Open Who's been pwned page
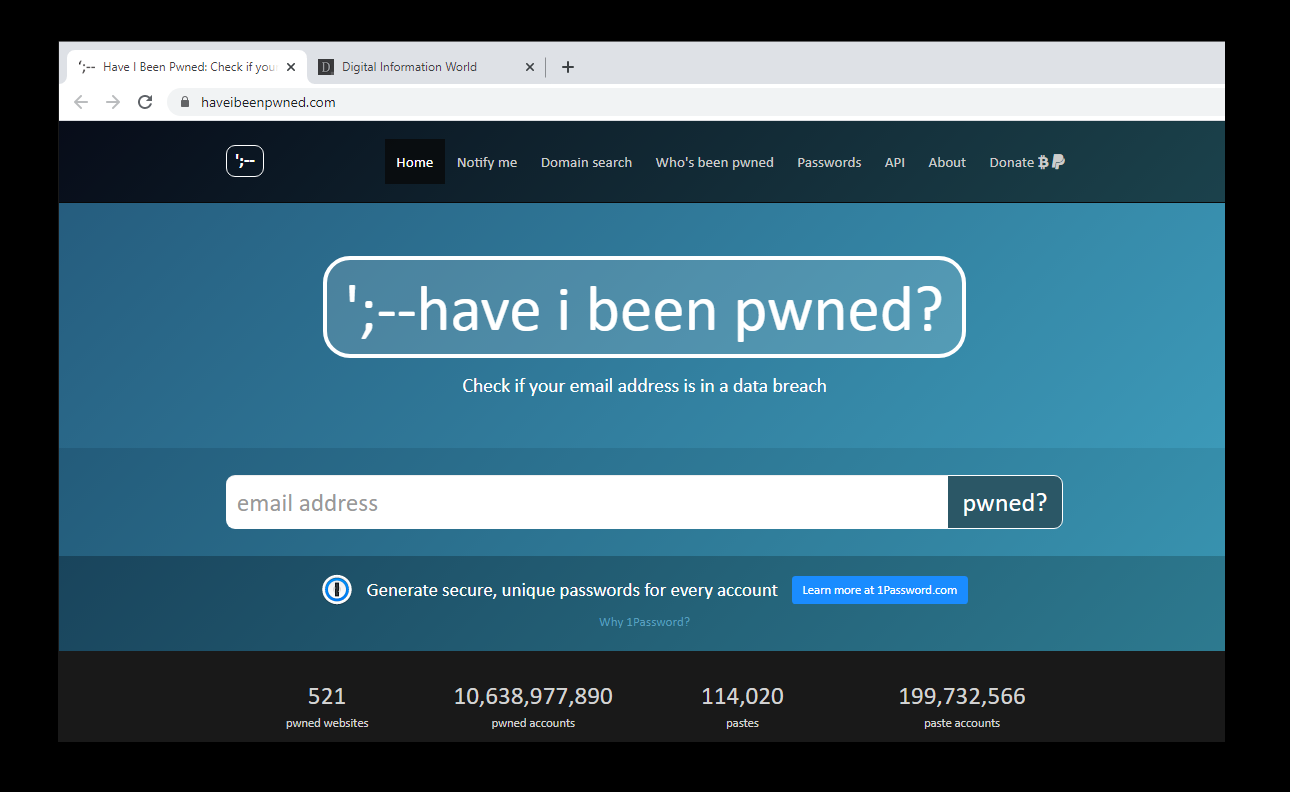1290x792 pixels. [x=715, y=162]
